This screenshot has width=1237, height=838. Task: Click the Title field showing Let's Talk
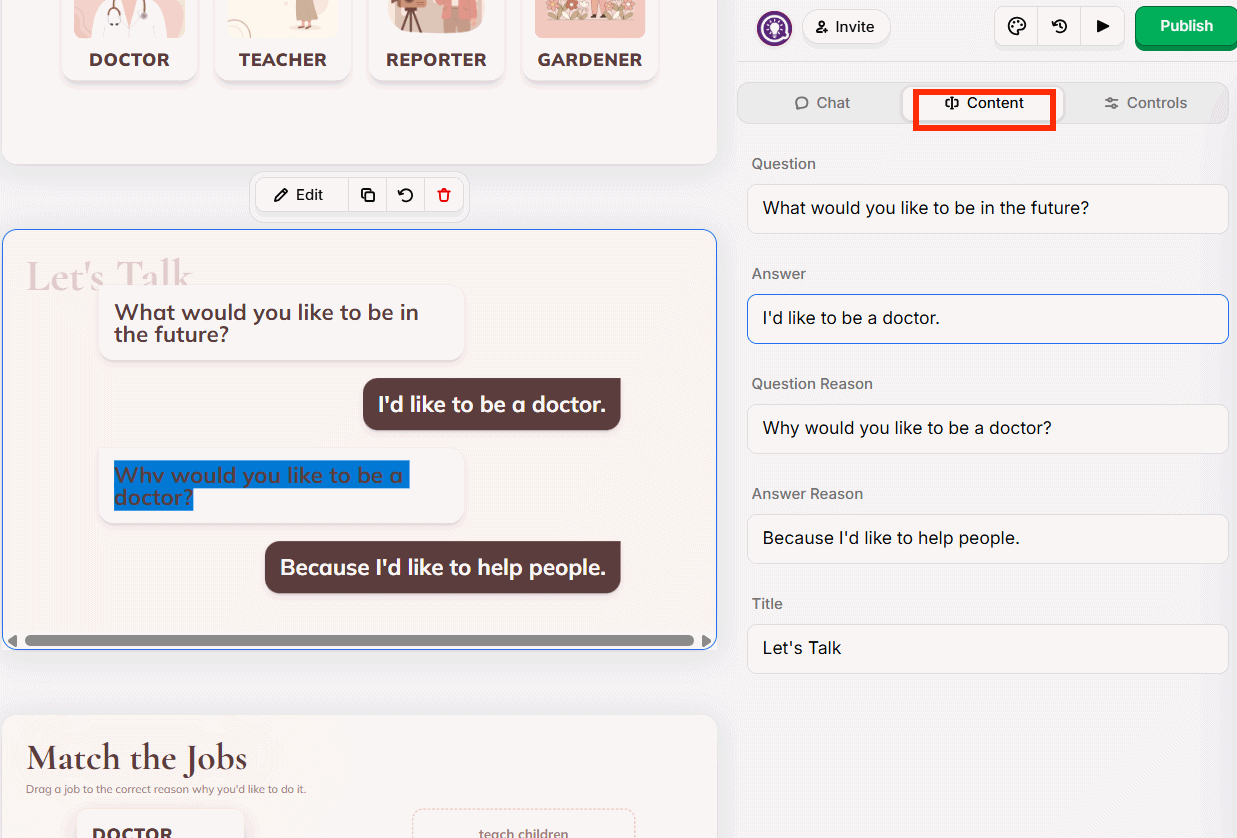tap(987, 648)
